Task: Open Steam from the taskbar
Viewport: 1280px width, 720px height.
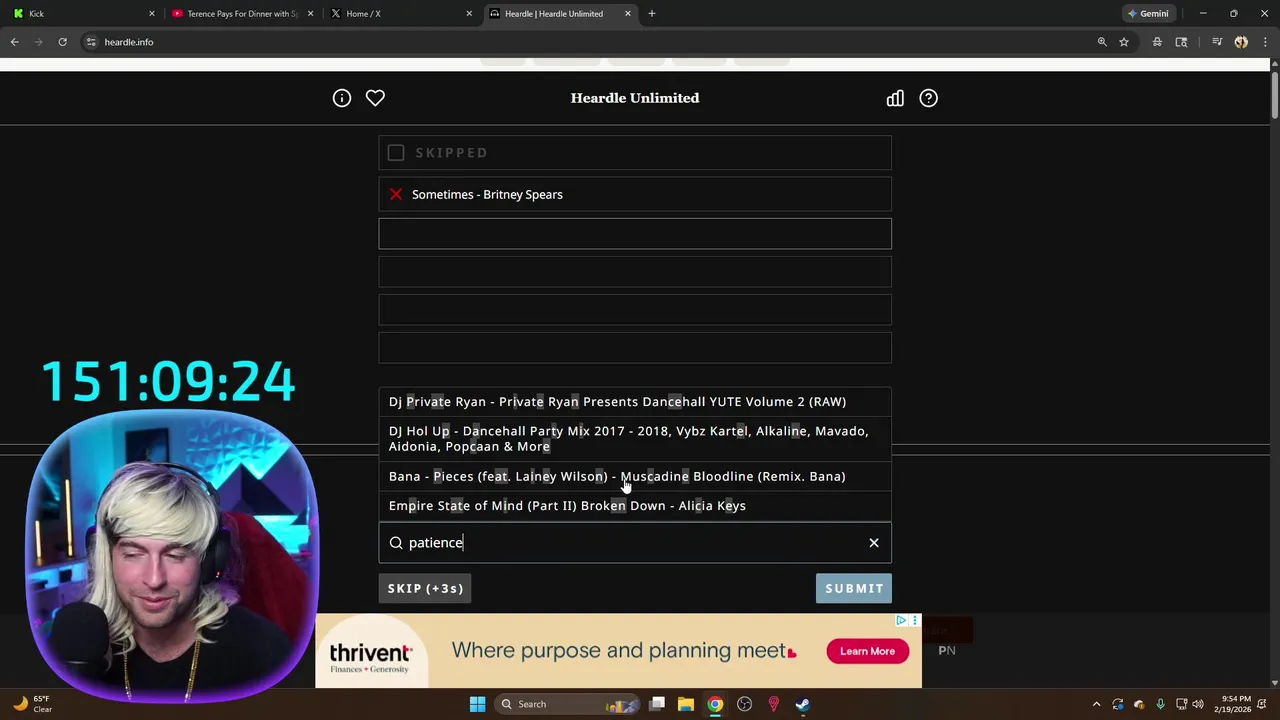Action: (x=802, y=704)
